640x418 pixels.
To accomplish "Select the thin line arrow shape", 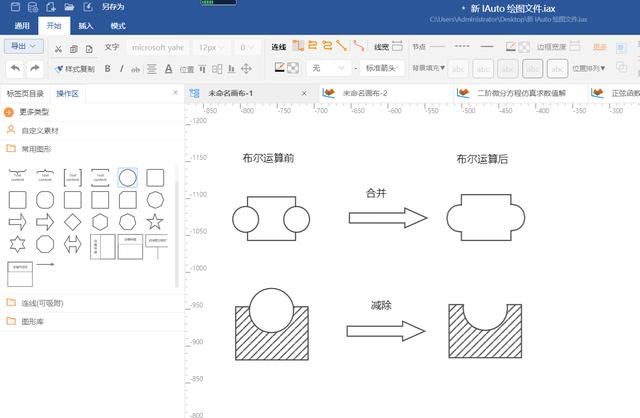I will click(x=45, y=265).
